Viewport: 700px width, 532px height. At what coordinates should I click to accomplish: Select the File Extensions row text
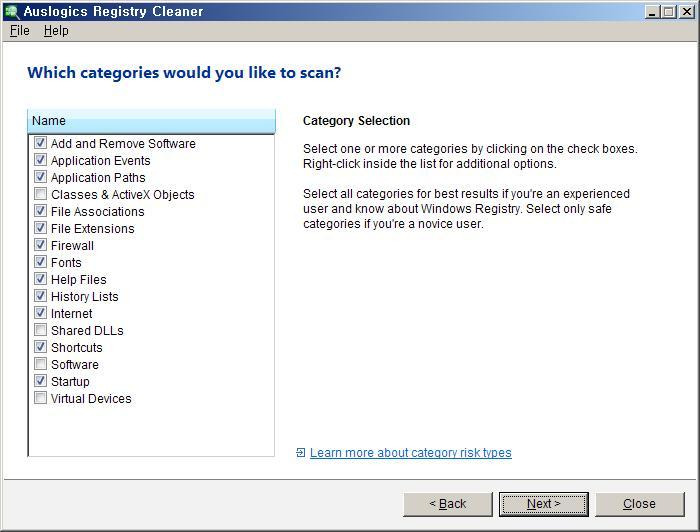coord(92,229)
